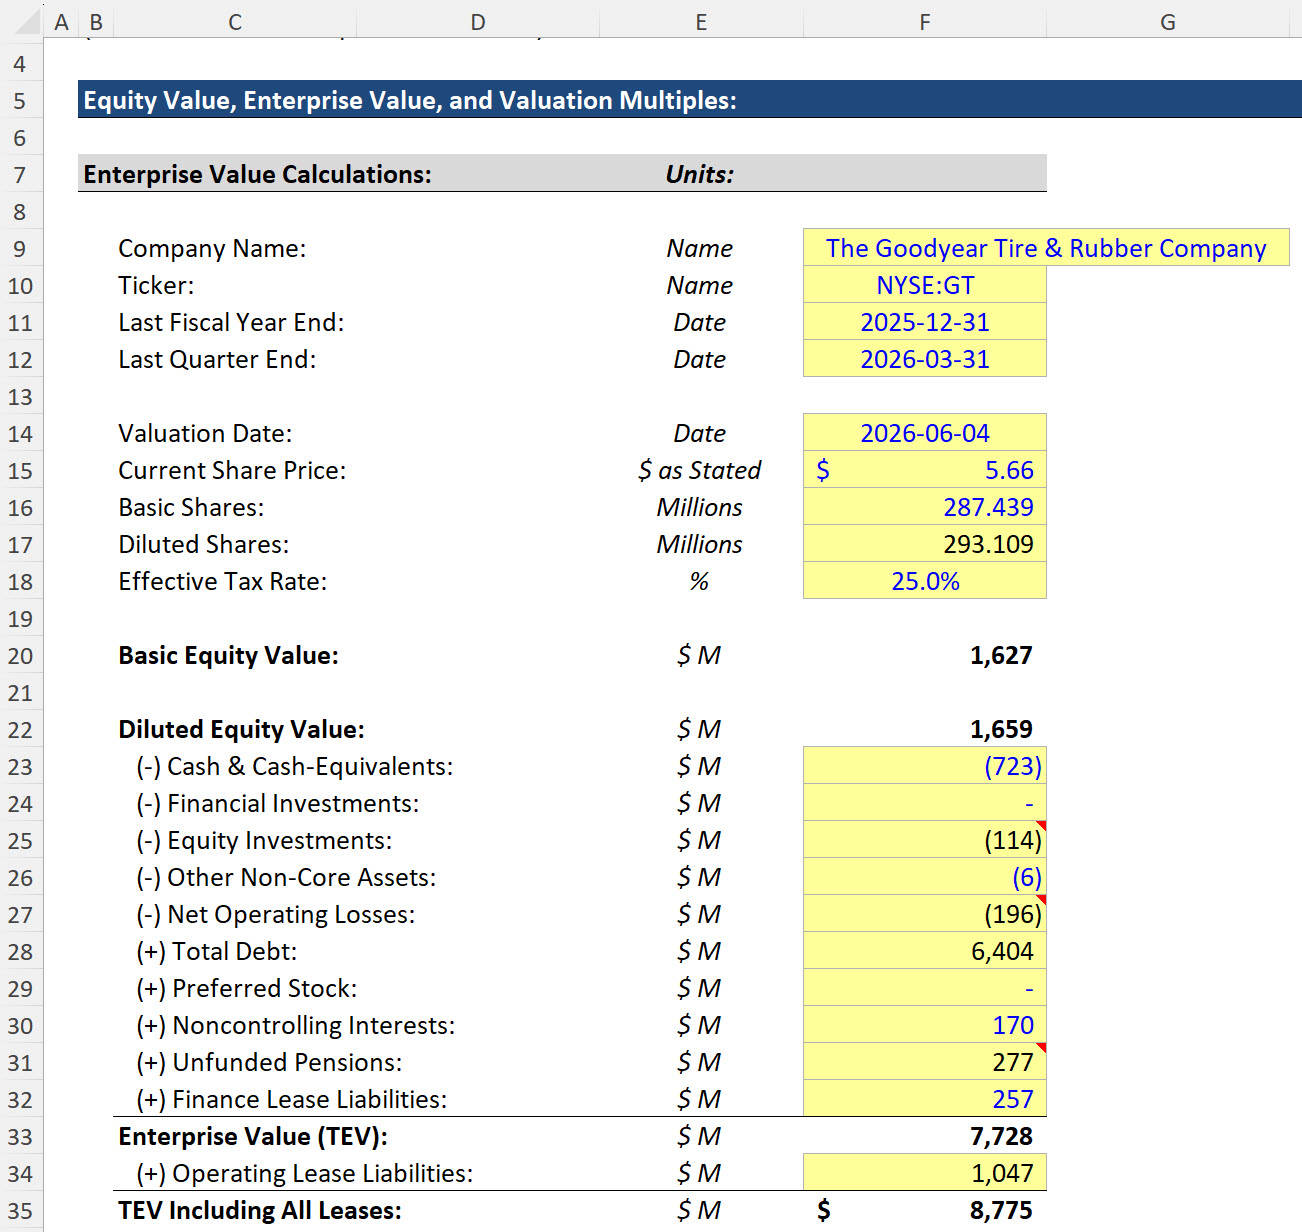Click the Basic Equity Value: label
This screenshot has height=1232, width=1302.
(x=228, y=655)
